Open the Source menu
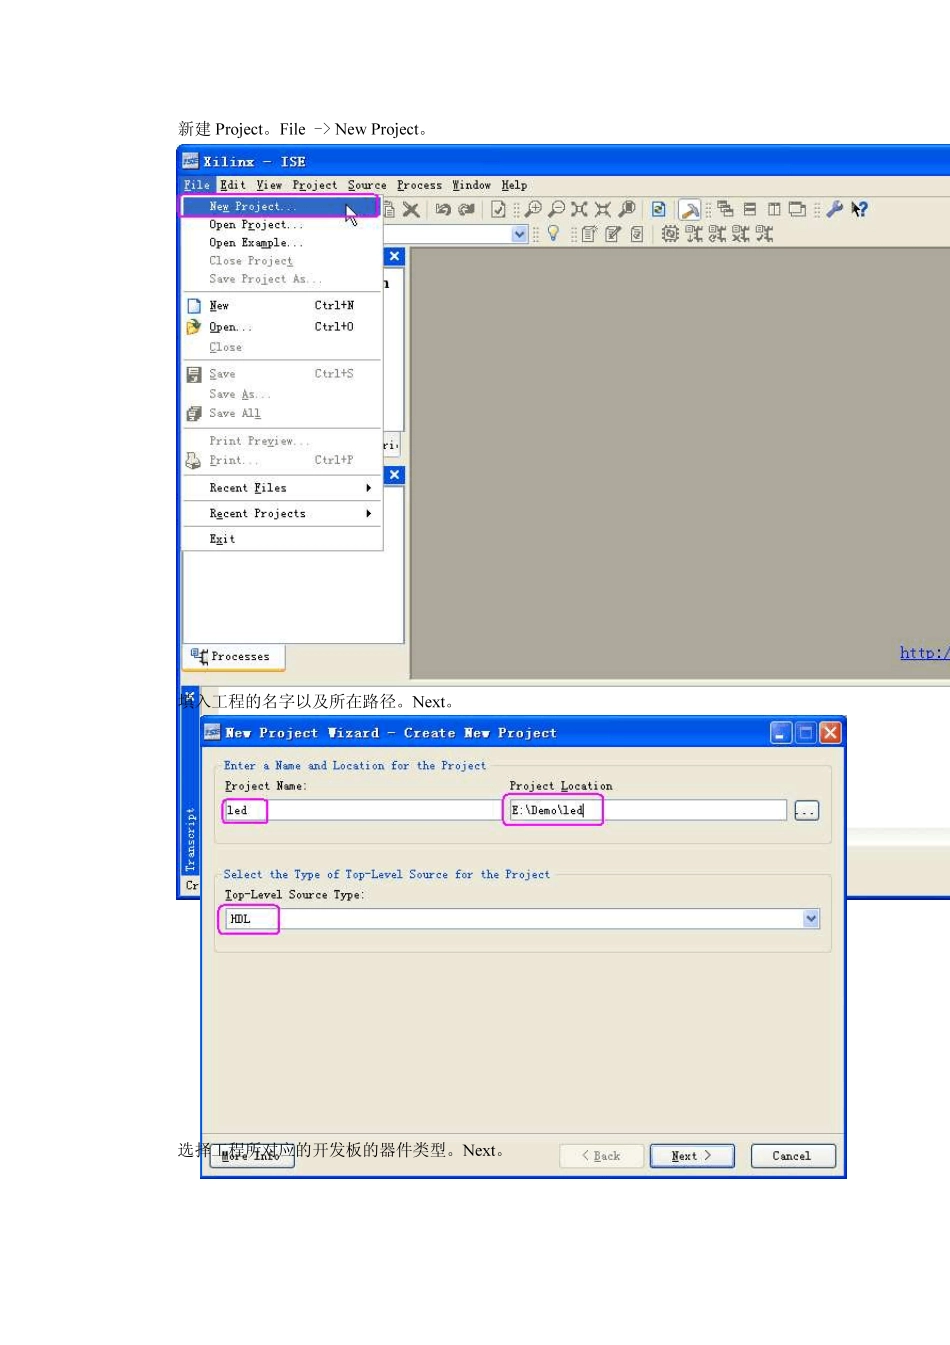The height and width of the screenshot is (1345, 950). (367, 185)
